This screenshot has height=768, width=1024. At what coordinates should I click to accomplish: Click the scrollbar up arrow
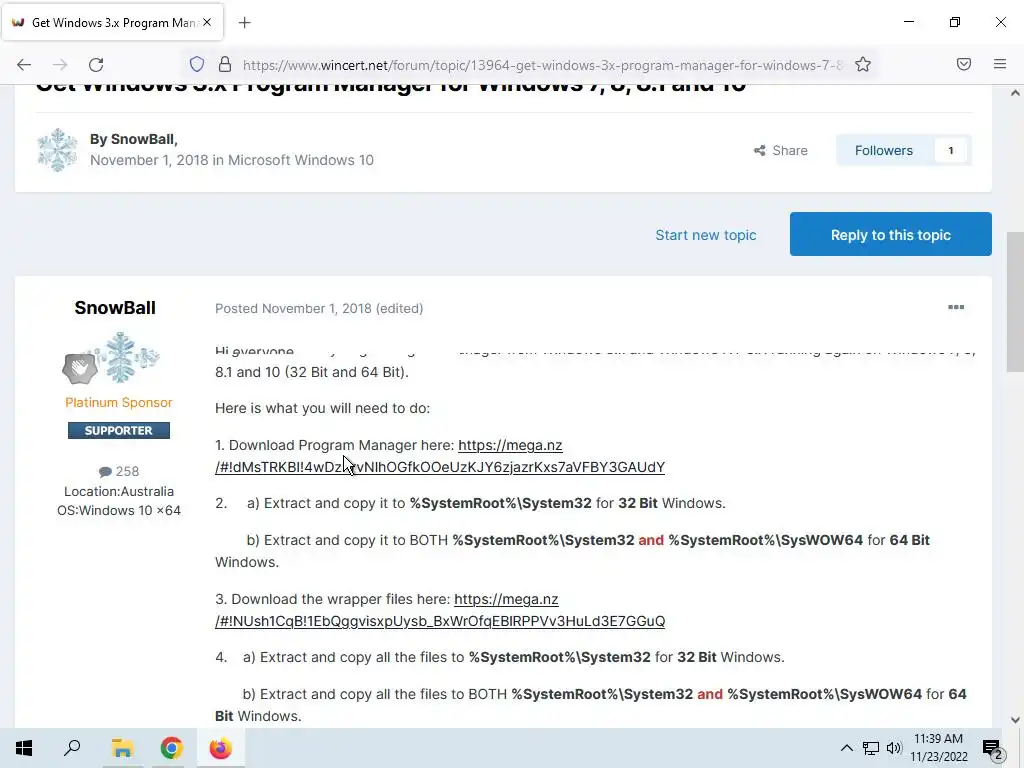coord(1015,93)
